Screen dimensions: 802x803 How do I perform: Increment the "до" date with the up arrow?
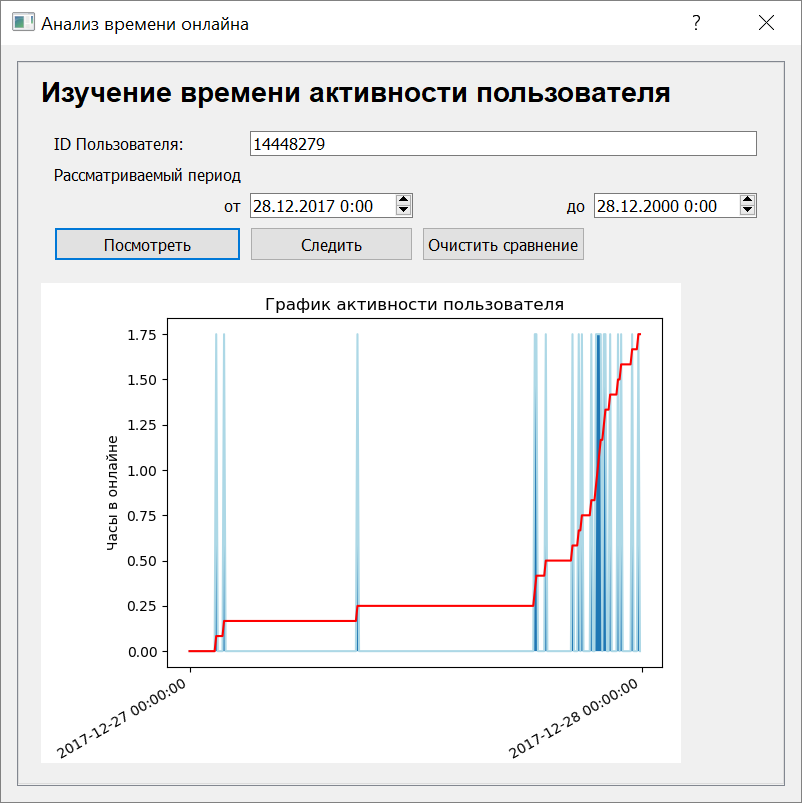(748, 200)
